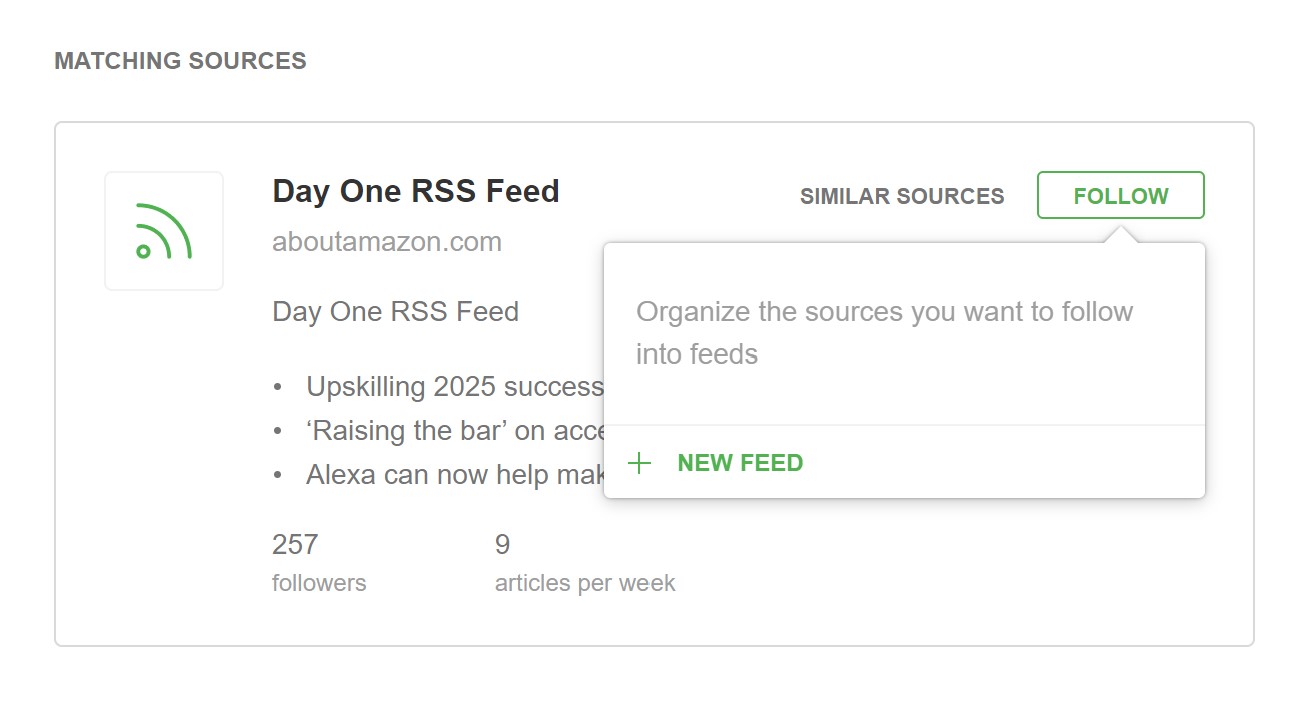Open the Upskilling 2025 article headline
The image size is (1294, 712).
tap(454, 387)
